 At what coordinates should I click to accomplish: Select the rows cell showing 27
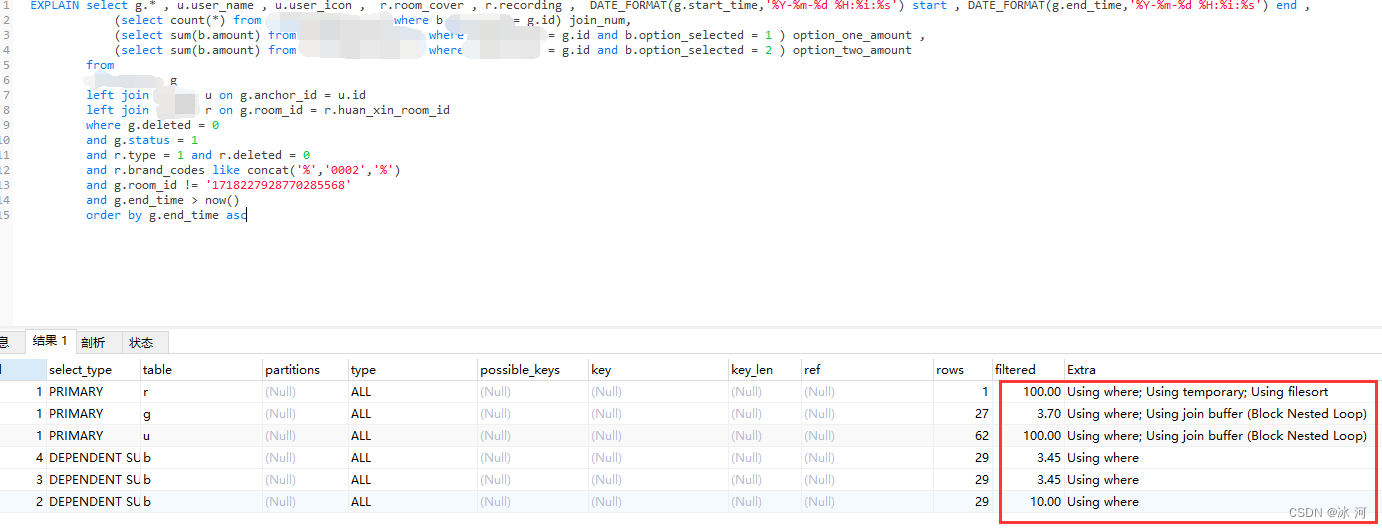(981, 413)
